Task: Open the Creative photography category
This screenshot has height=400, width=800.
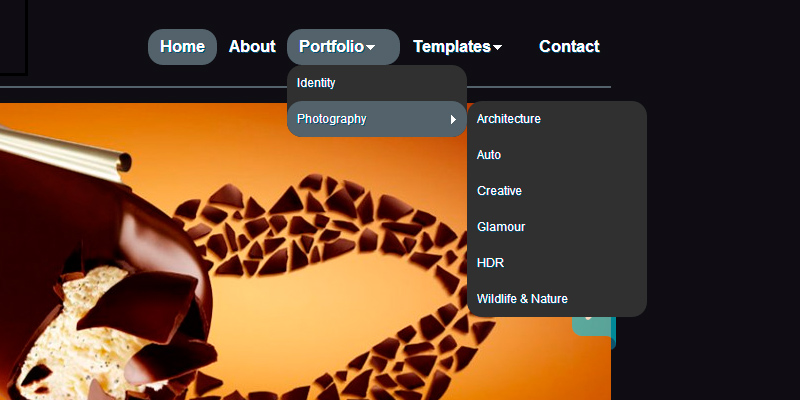Action: (x=499, y=191)
